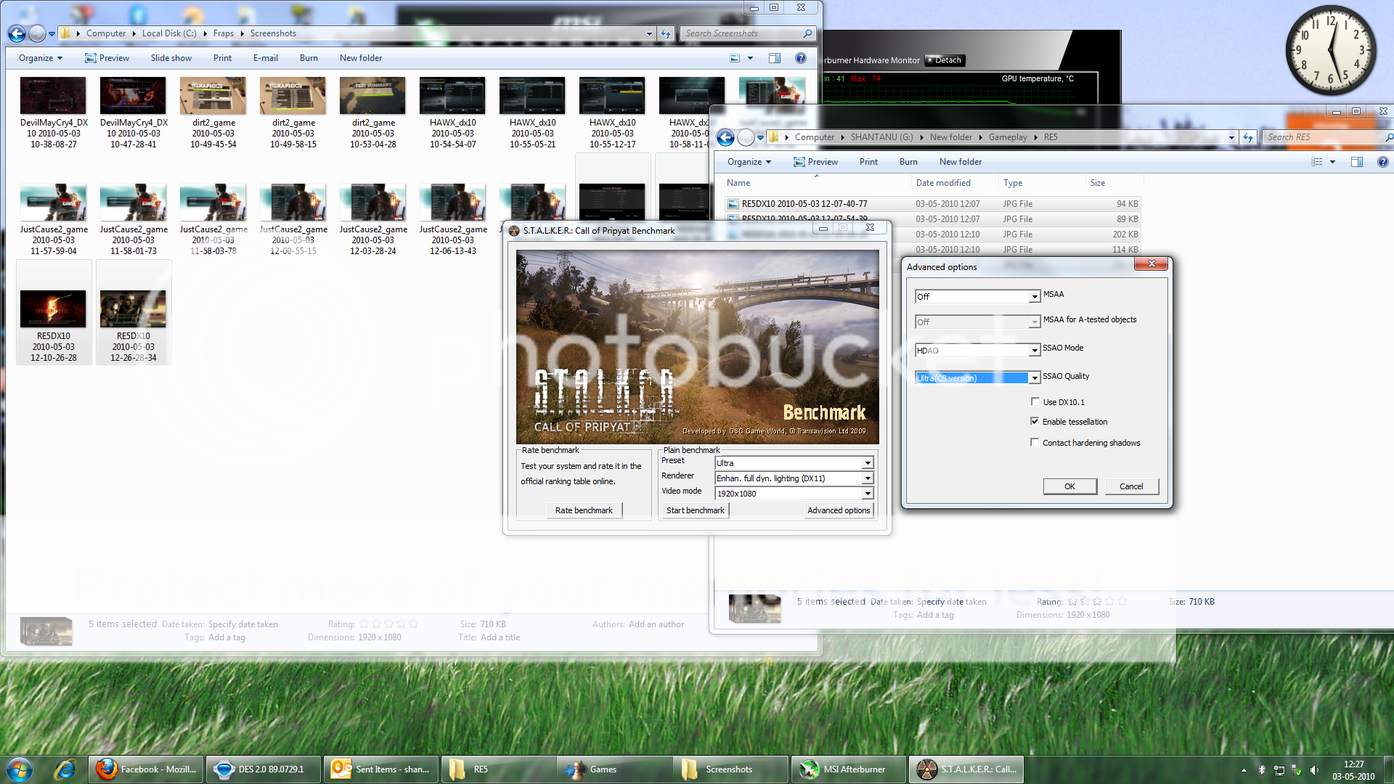Click Gameplay in RE5 address path

(x=1007, y=137)
